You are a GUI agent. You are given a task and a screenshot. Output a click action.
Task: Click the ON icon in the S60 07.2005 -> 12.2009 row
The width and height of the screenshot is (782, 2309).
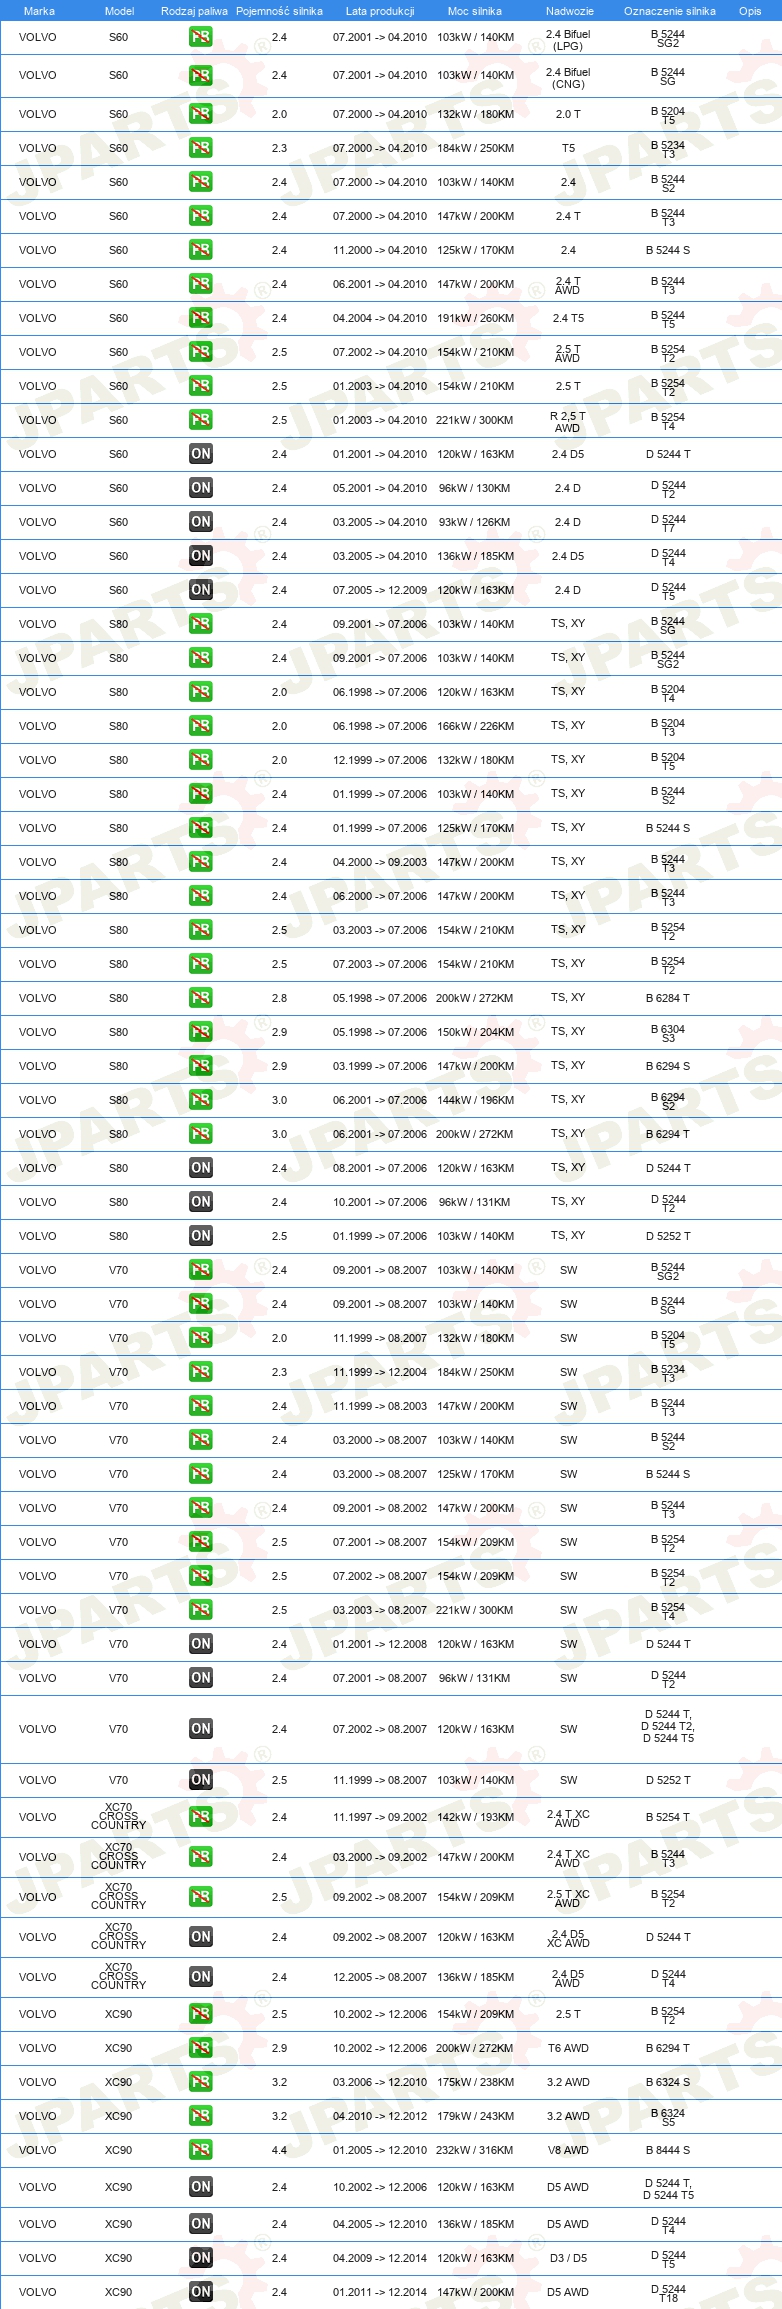(x=200, y=590)
